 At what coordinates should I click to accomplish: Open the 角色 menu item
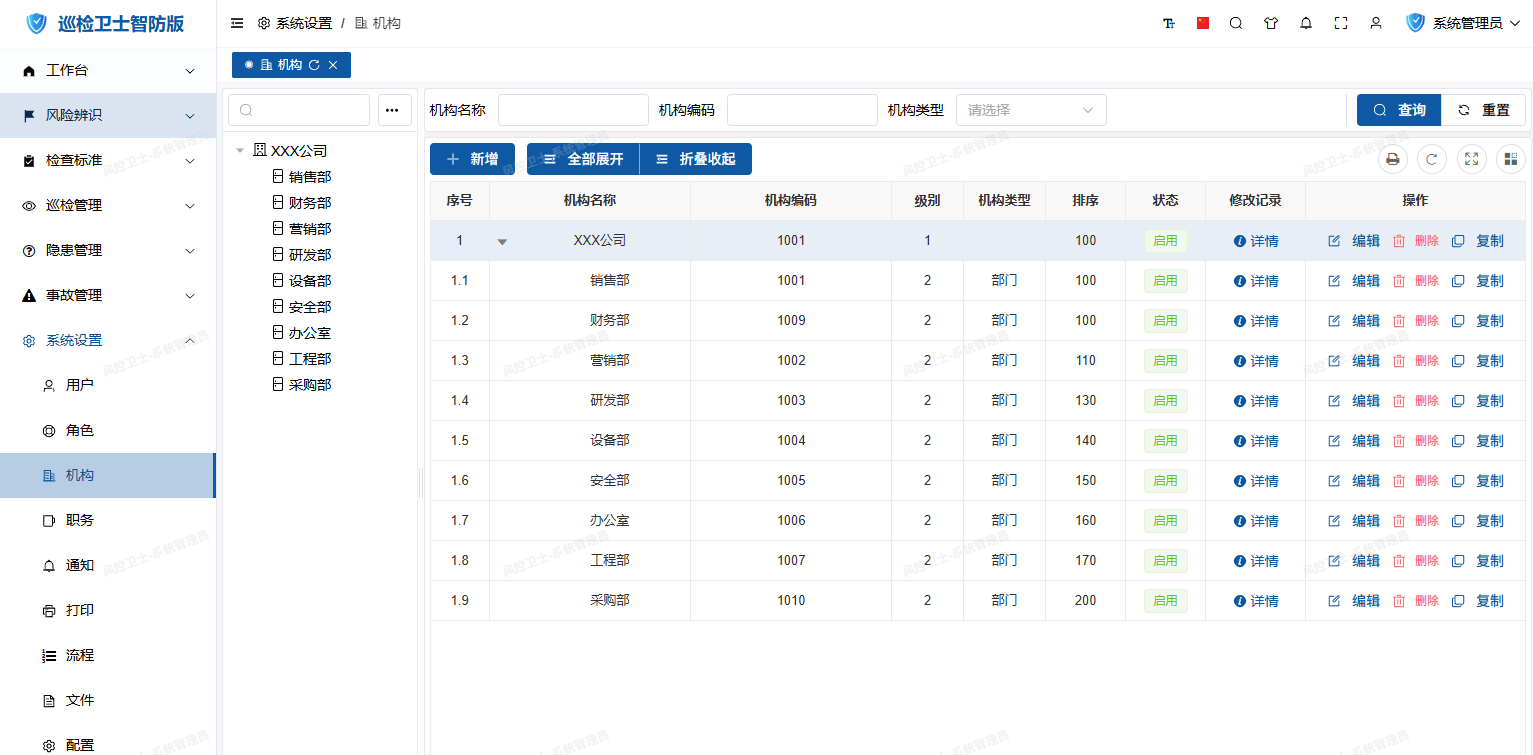tap(108, 430)
